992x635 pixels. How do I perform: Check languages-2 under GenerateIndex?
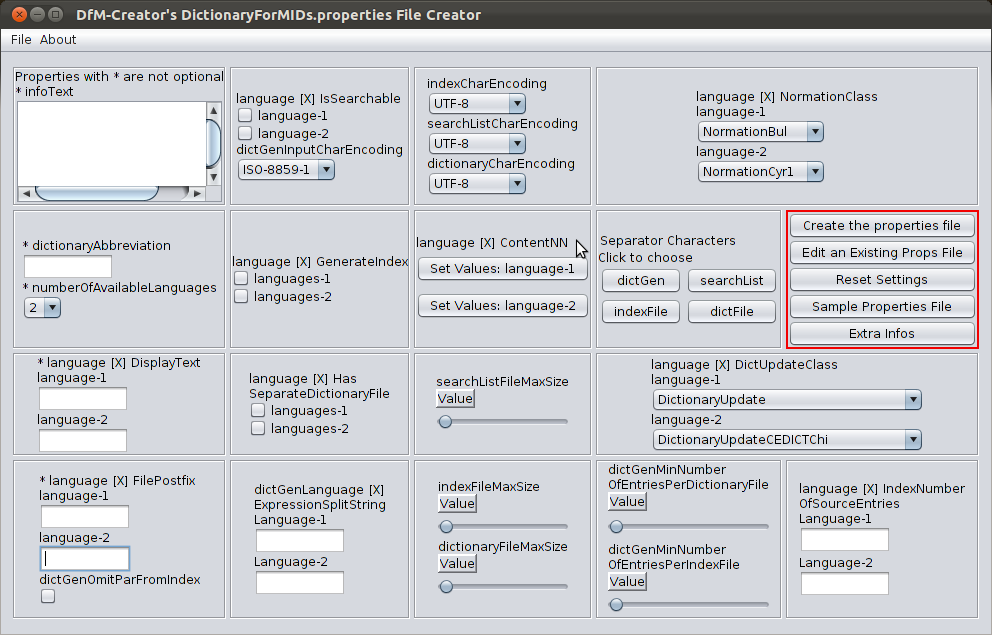[x=241, y=297]
